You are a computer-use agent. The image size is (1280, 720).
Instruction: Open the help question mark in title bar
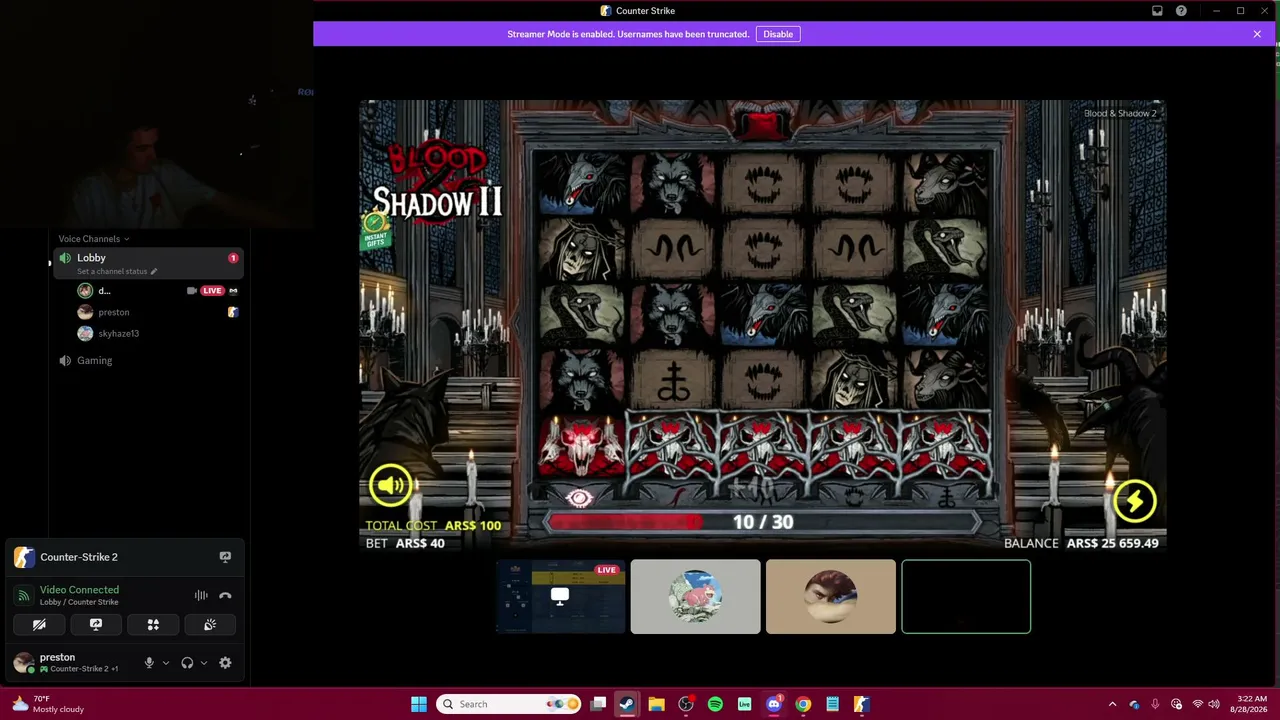click(1181, 11)
